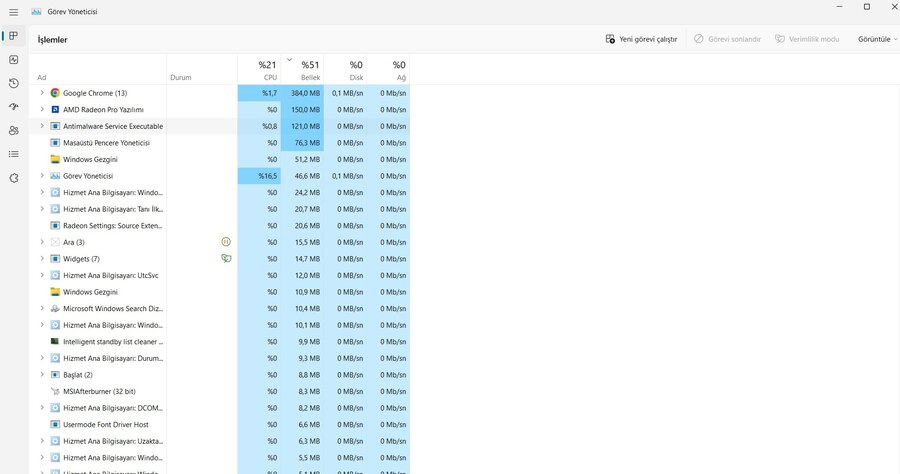Click the %1,7 CPU cell for Chrome

tap(259, 93)
